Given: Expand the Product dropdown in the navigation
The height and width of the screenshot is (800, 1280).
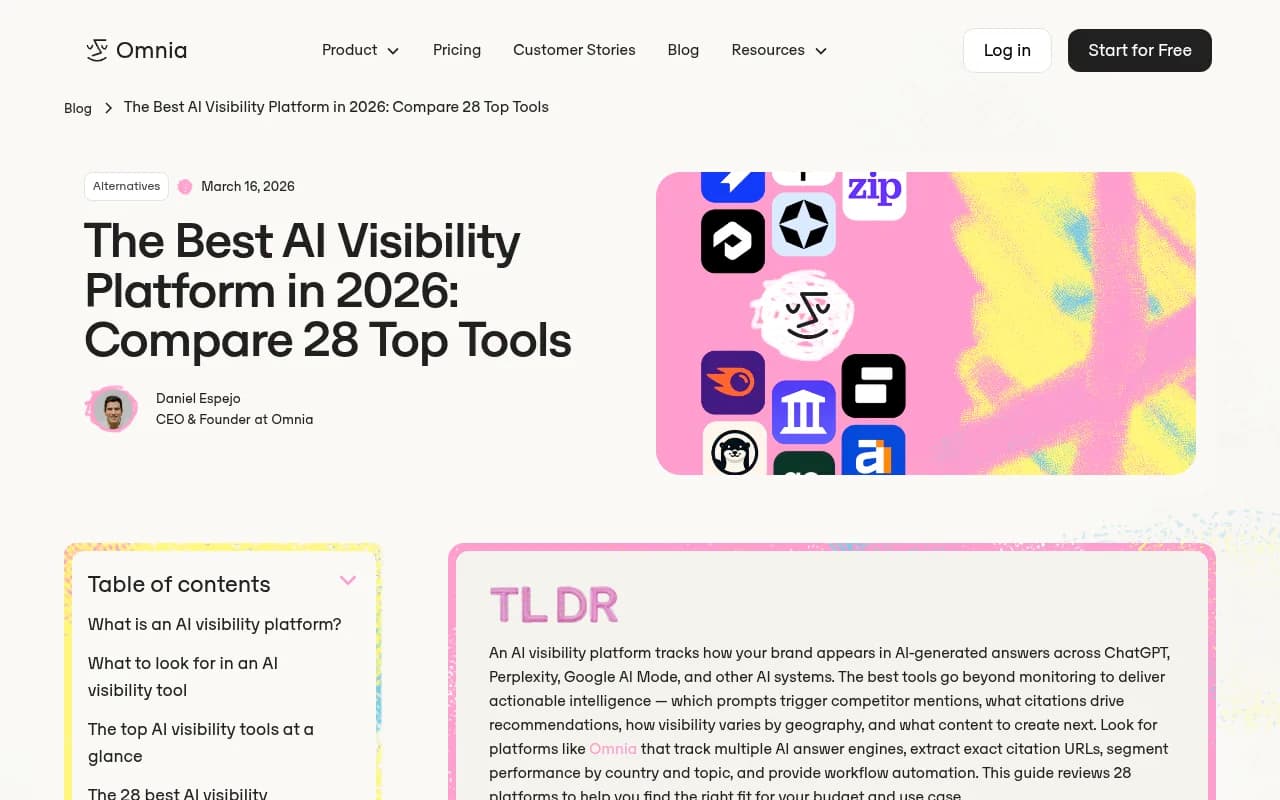Looking at the screenshot, I should (x=360, y=50).
